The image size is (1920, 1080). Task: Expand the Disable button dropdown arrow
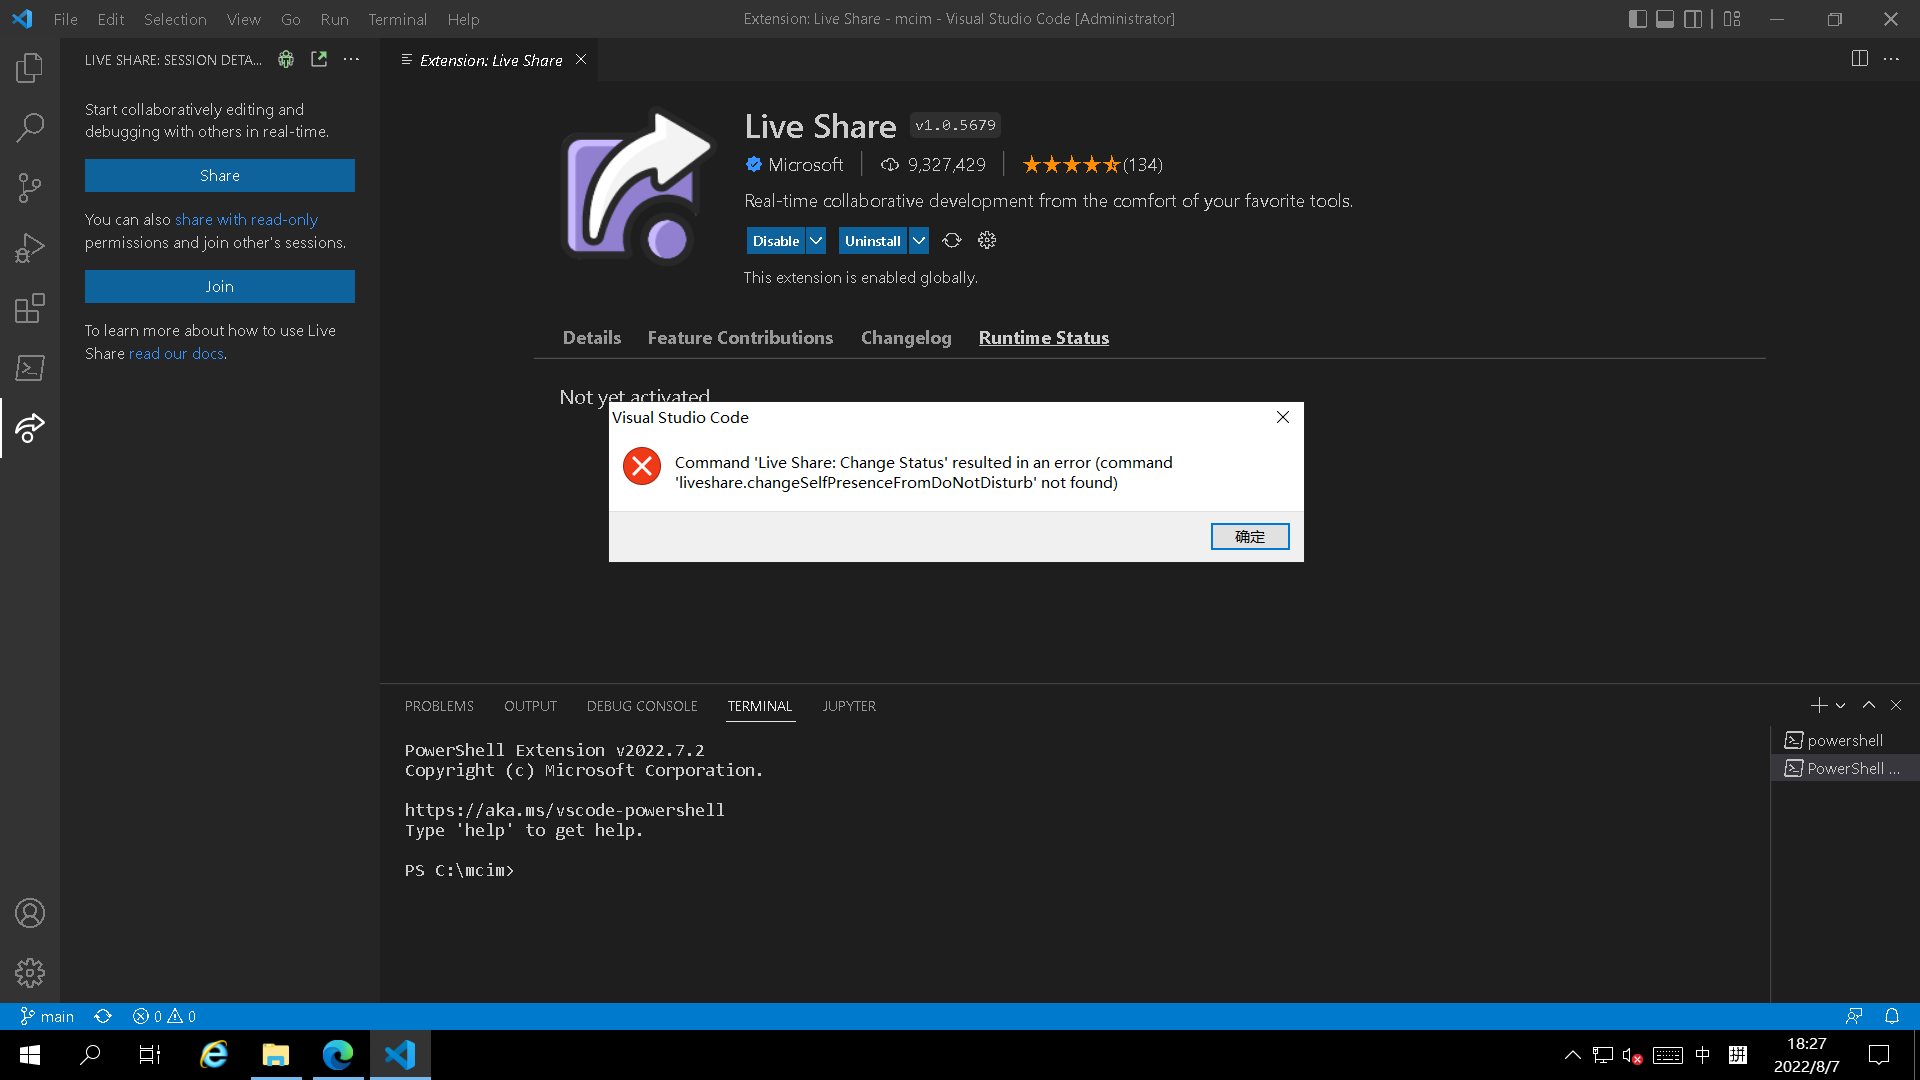[x=816, y=241]
